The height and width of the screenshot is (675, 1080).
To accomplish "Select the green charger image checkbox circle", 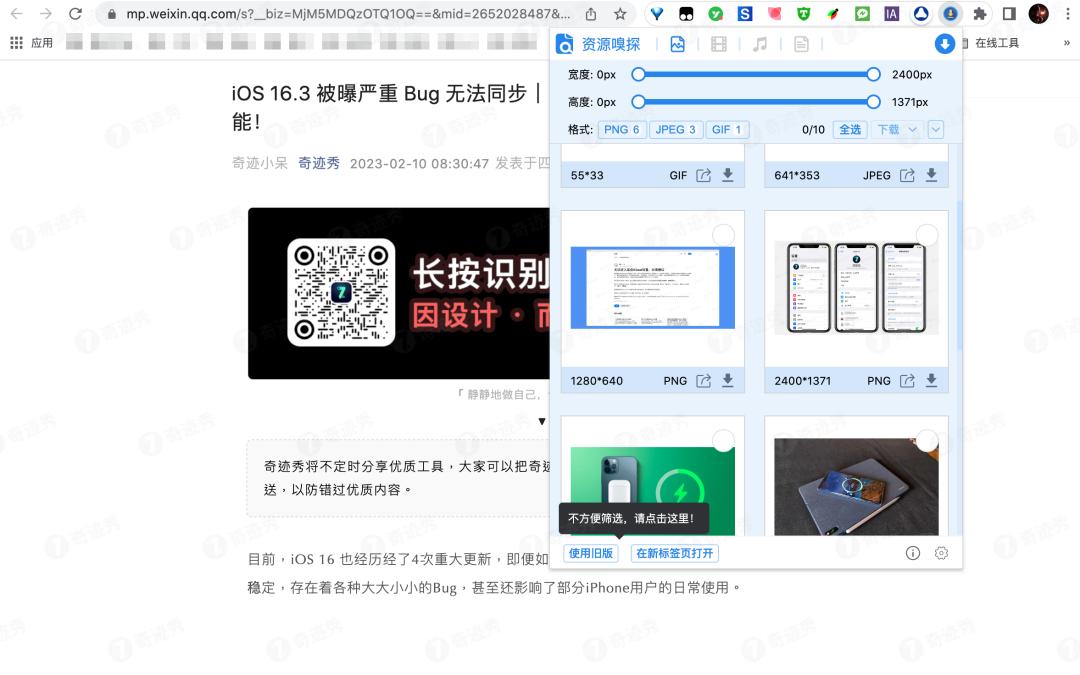I will pos(723,440).
